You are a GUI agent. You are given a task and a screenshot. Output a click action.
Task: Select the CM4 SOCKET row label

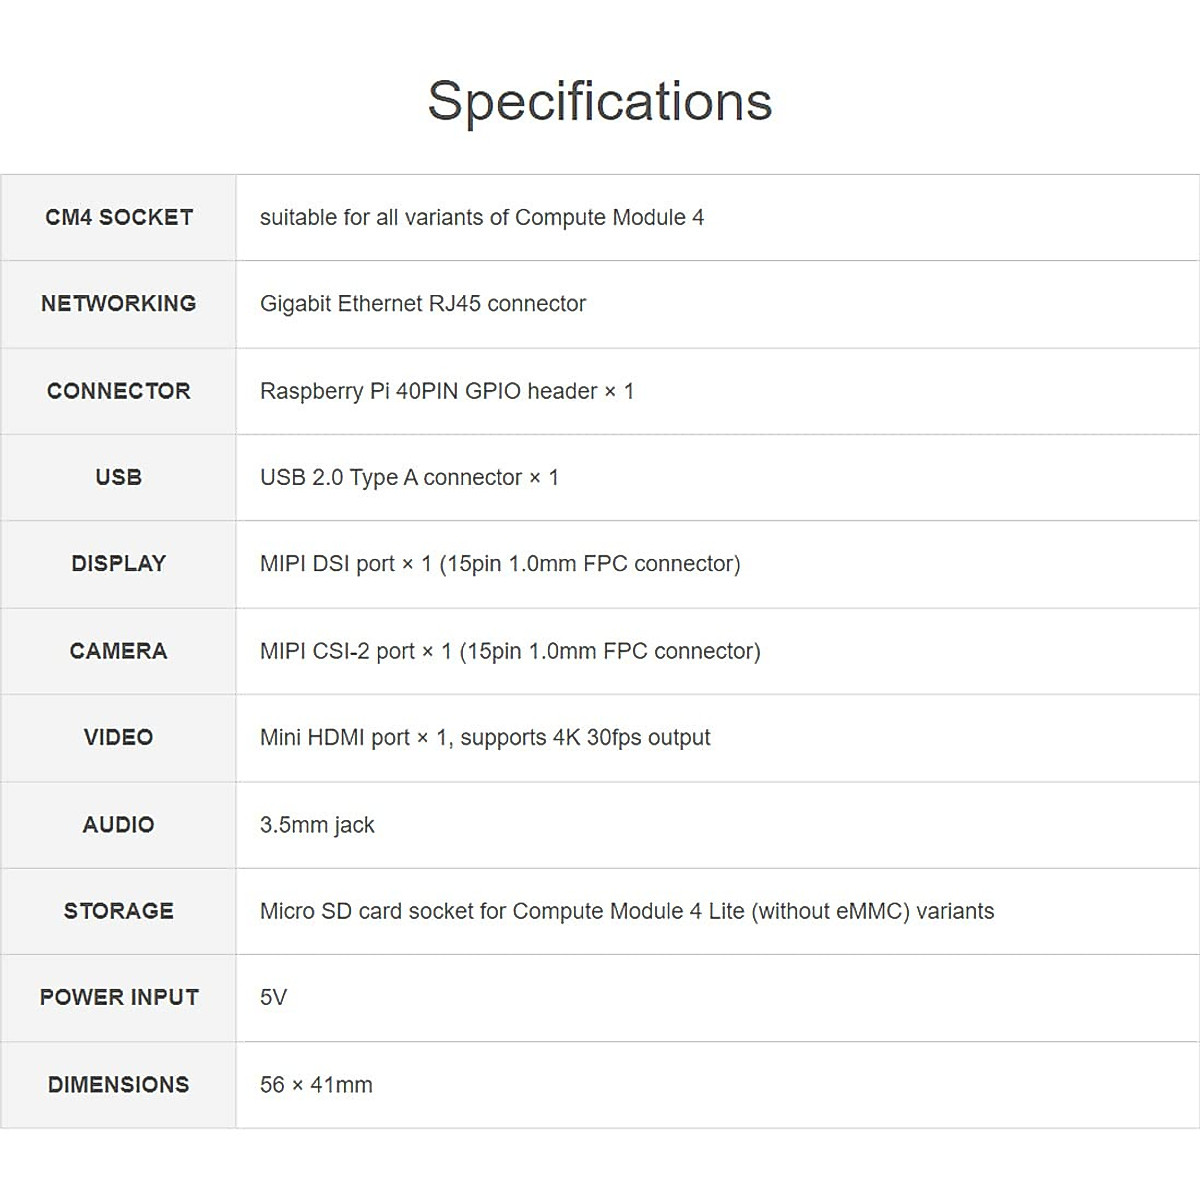point(119,217)
